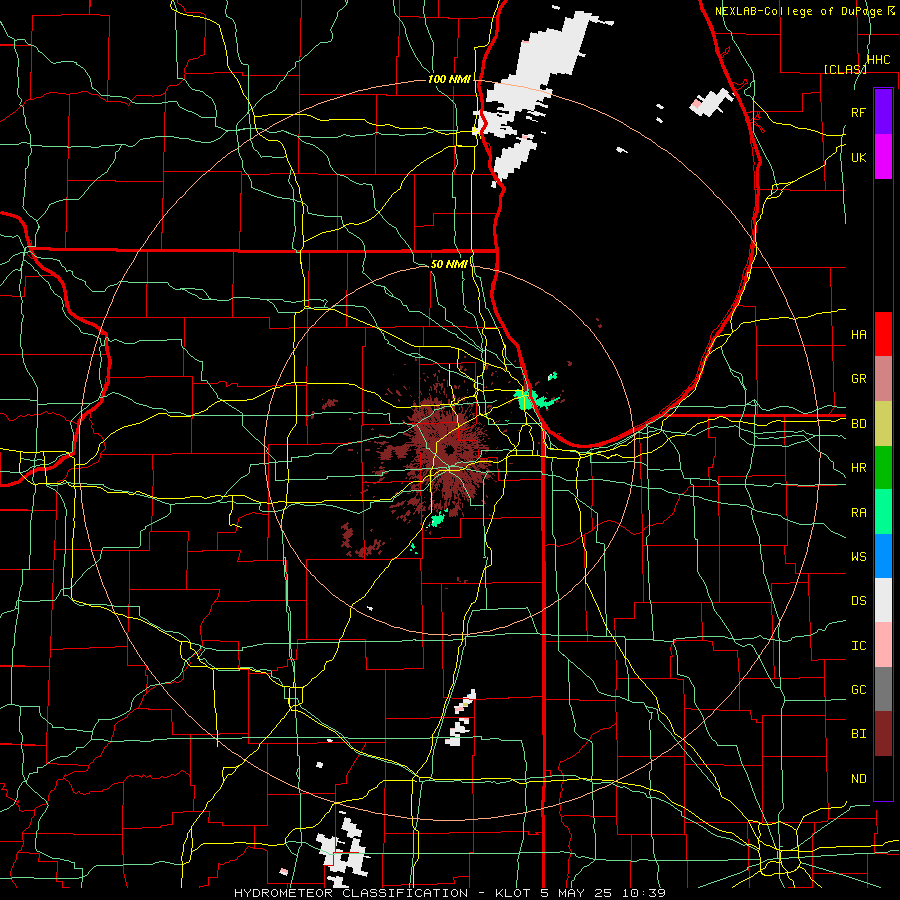900x900 pixels.
Task: Click the HR legend label
Action: [x=858, y=468]
